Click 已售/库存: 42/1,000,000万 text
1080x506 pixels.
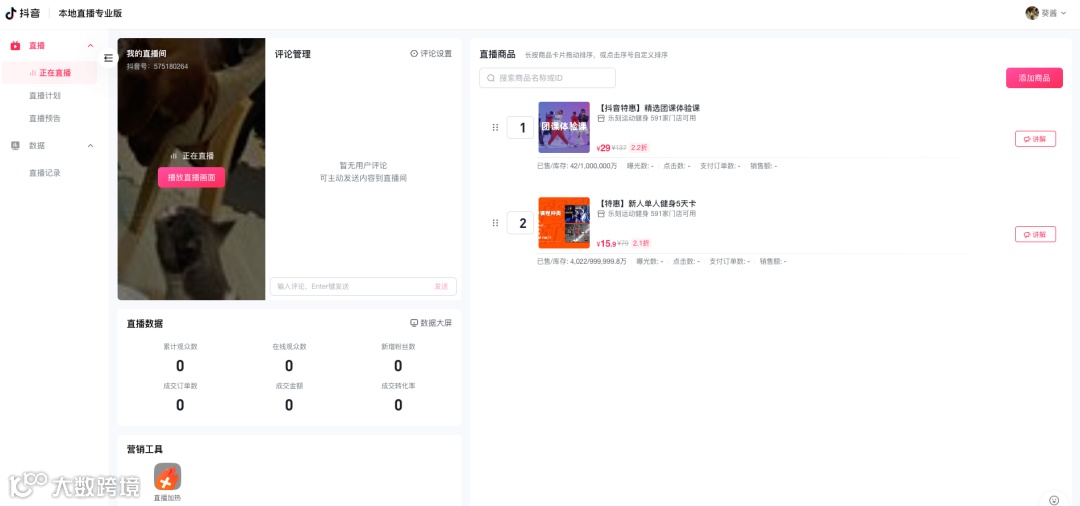(x=577, y=166)
